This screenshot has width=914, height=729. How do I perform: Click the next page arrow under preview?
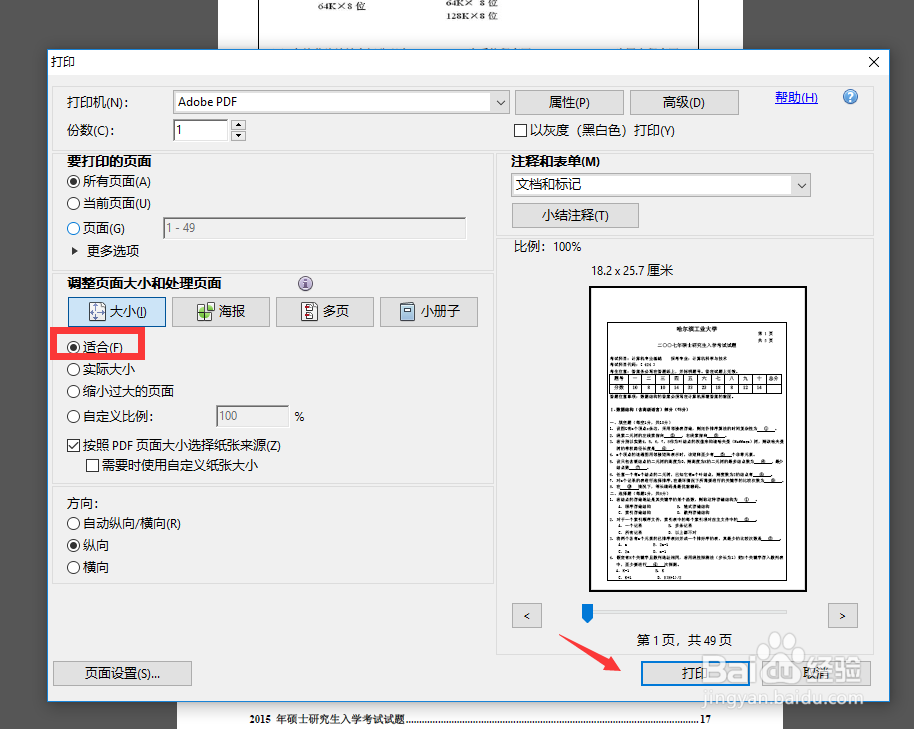click(x=843, y=615)
